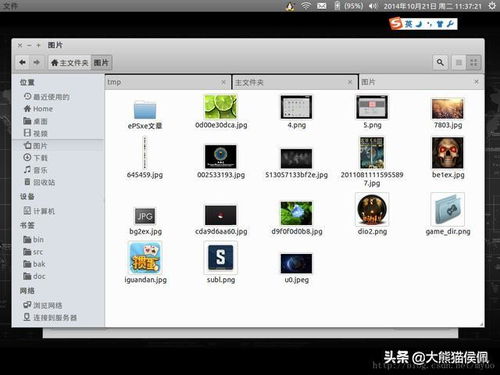Select the 5.png thumbnail
500x375 pixels.
372,107
